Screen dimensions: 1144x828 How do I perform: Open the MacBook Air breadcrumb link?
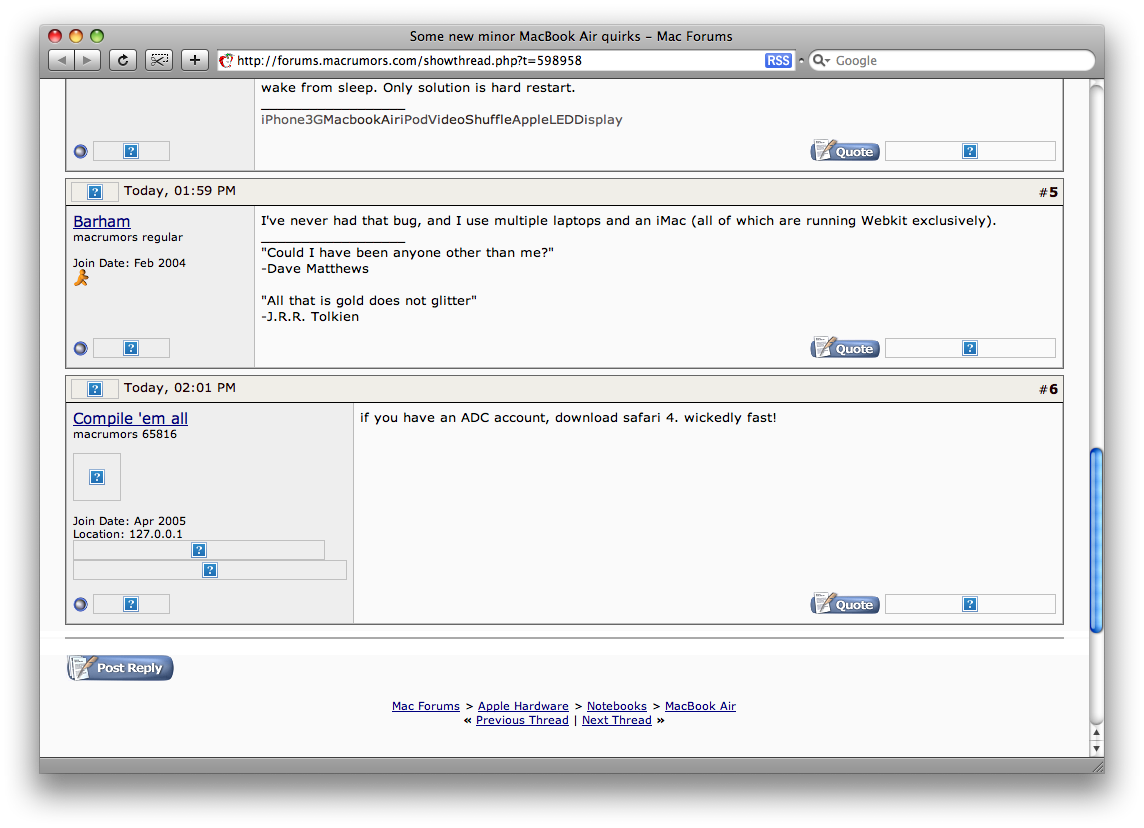coord(700,706)
